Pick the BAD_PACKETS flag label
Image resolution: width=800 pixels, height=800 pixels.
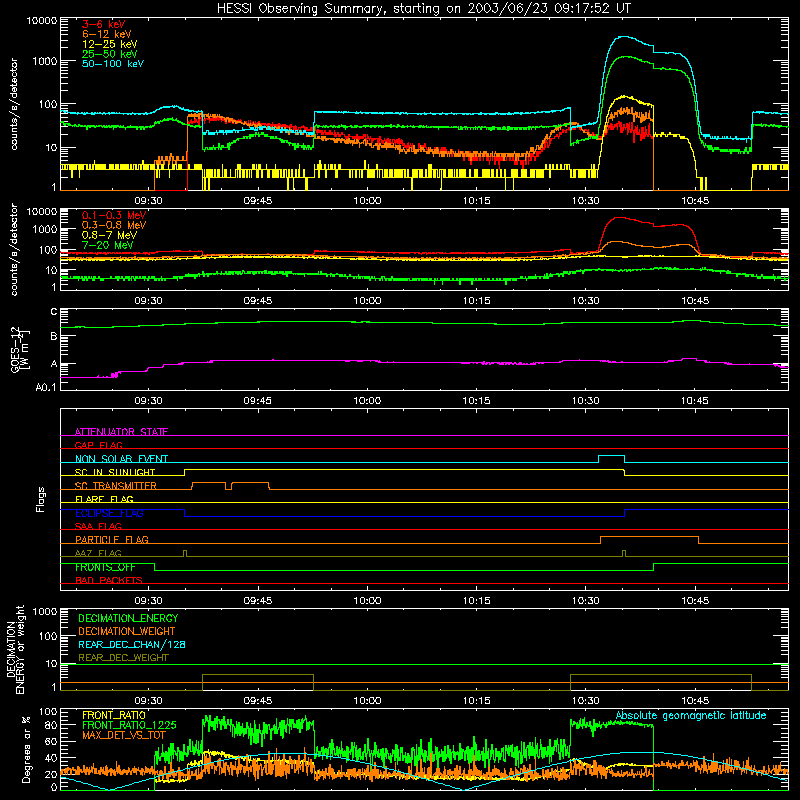109,580
